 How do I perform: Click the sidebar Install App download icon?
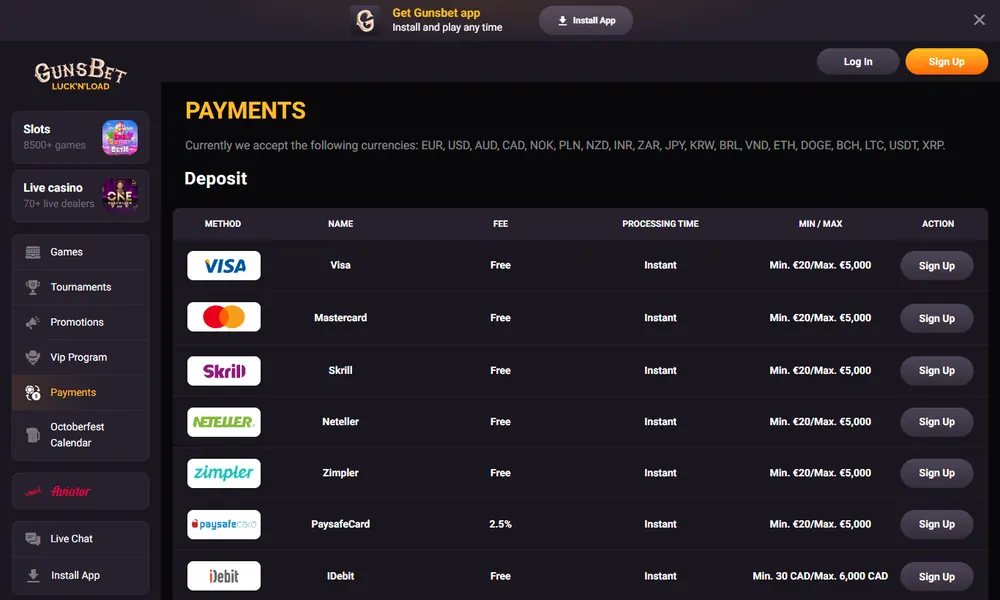tap(33, 575)
